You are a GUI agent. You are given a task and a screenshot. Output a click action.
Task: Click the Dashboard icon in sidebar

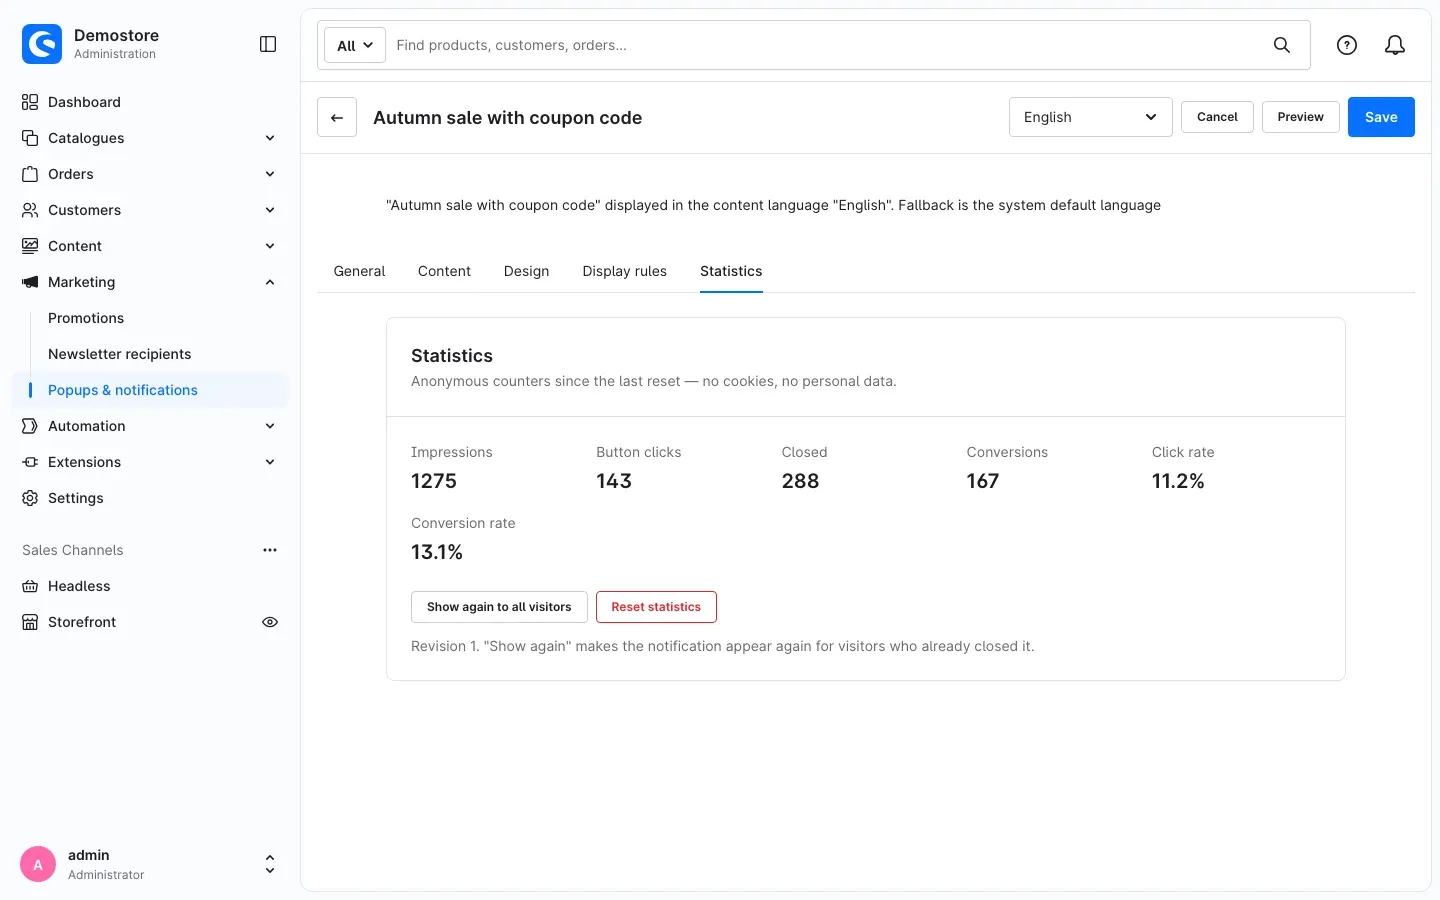click(x=30, y=102)
